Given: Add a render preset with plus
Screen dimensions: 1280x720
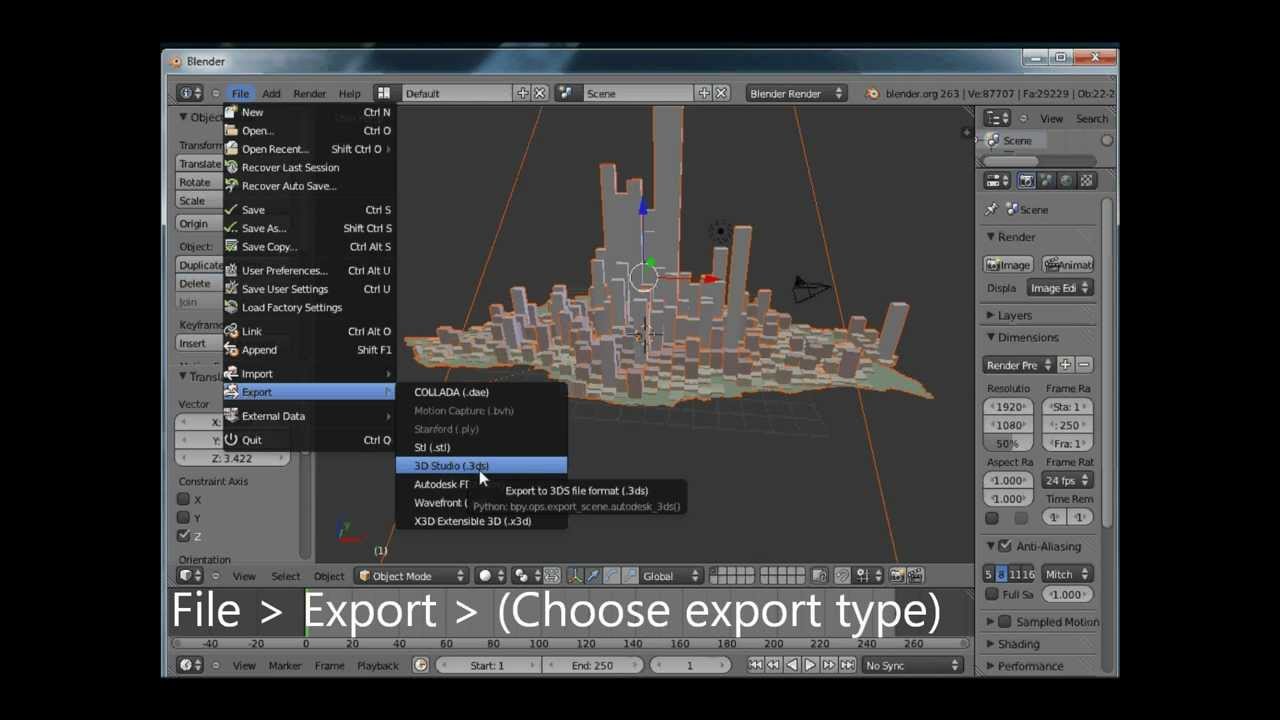Looking at the screenshot, I should pos(1065,365).
